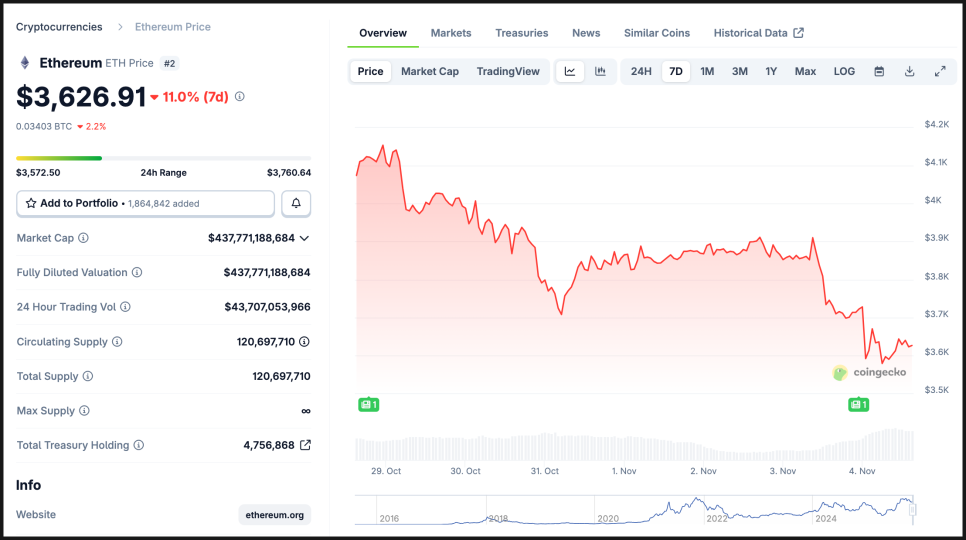Visit the ethereum.org website link

tap(275, 515)
